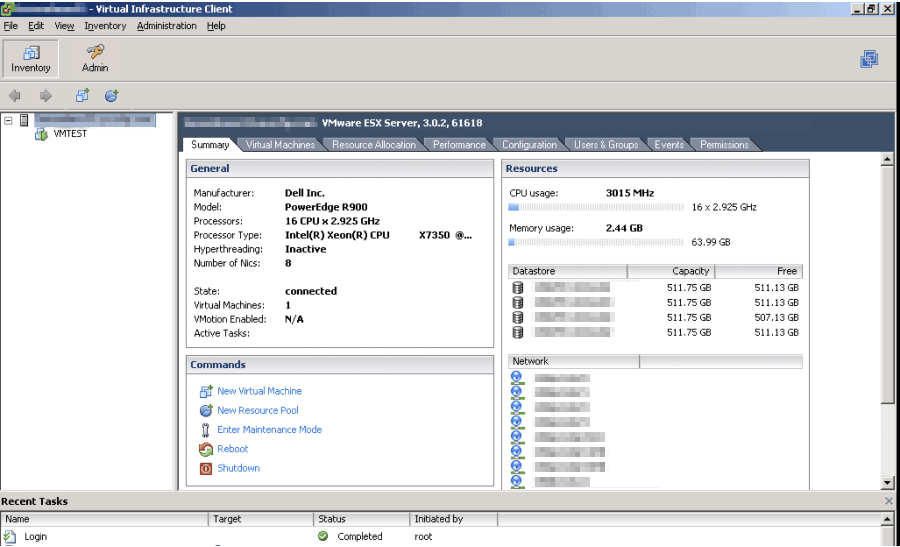Image resolution: width=900 pixels, height=547 pixels.
Task: Open the Administration menu
Action: [166, 26]
